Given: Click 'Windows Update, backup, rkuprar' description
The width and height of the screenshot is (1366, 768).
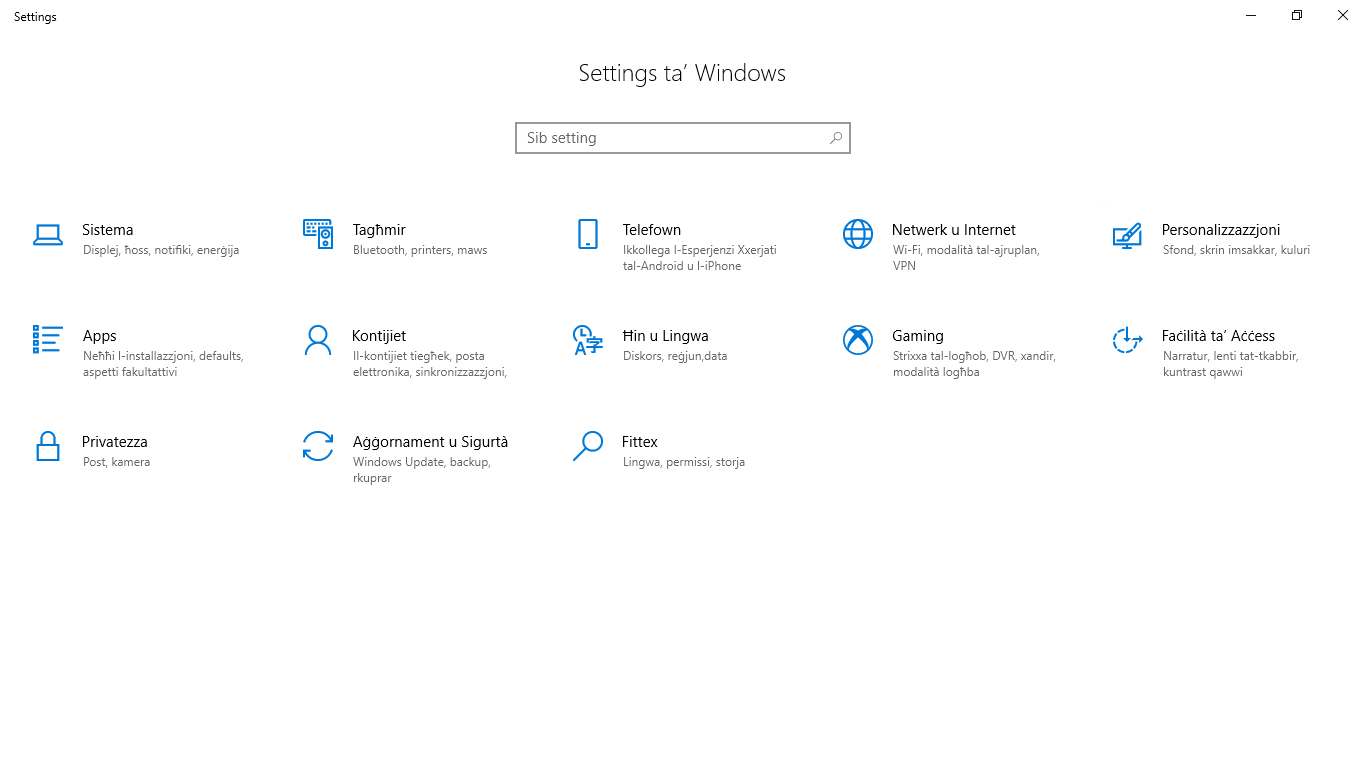Looking at the screenshot, I should coord(422,470).
